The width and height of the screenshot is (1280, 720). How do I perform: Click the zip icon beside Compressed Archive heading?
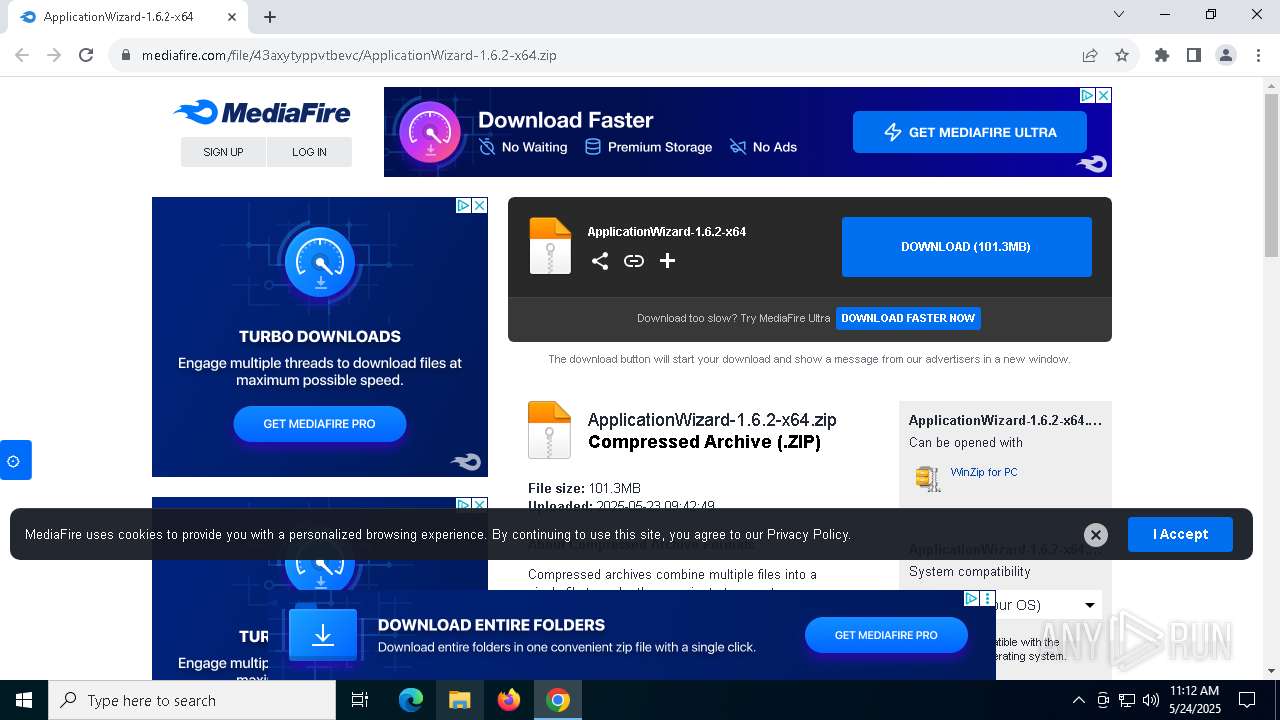pyautogui.click(x=549, y=430)
